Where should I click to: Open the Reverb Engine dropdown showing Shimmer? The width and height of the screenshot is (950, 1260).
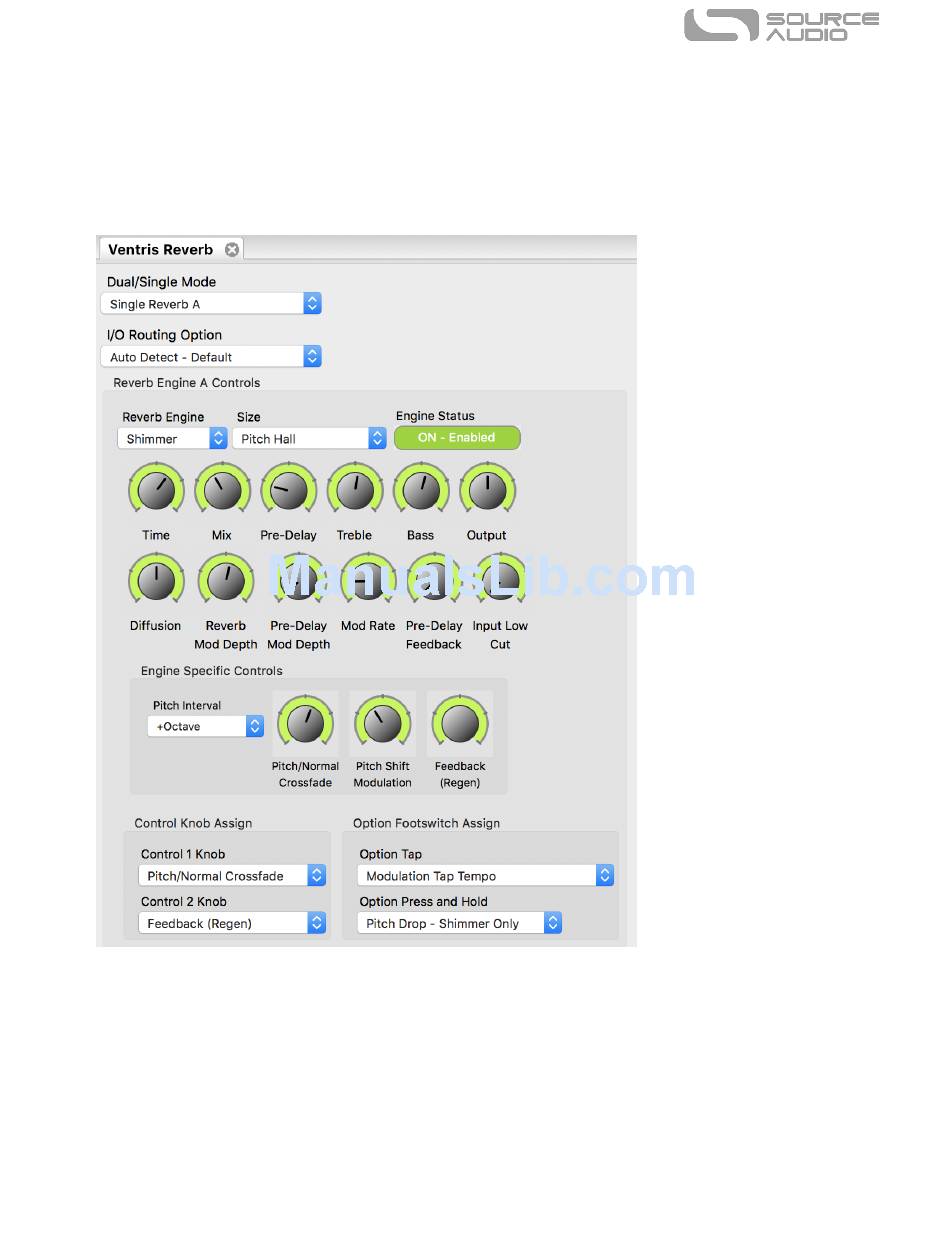pyautogui.click(x=172, y=439)
